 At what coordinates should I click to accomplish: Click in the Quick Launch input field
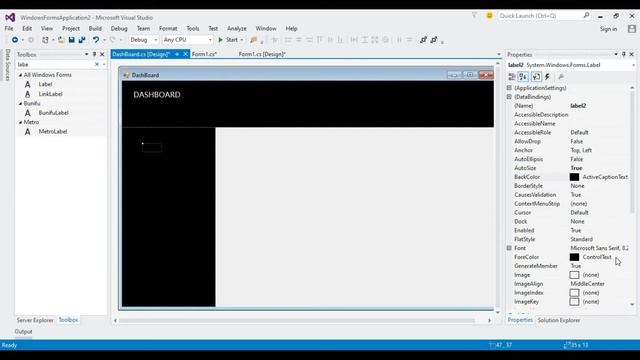pos(540,16)
